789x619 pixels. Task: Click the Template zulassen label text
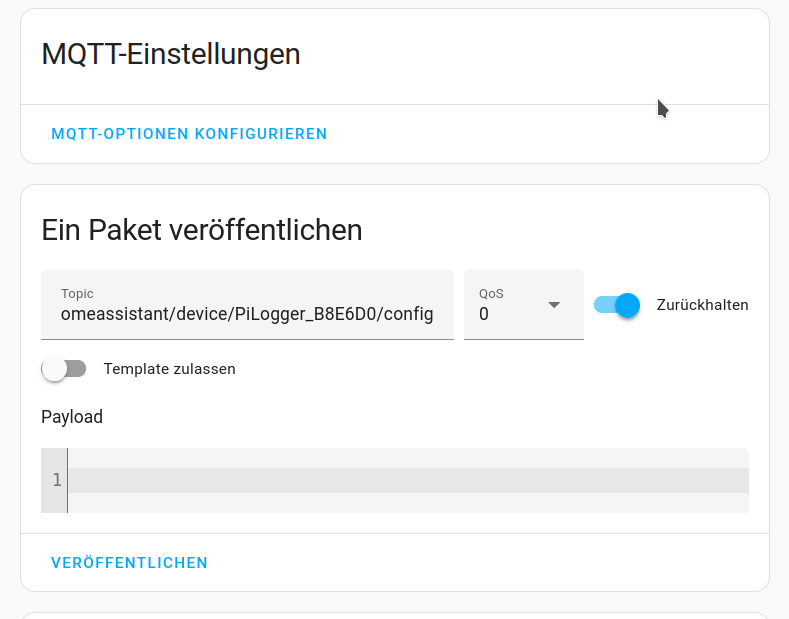(x=169, y=369)
